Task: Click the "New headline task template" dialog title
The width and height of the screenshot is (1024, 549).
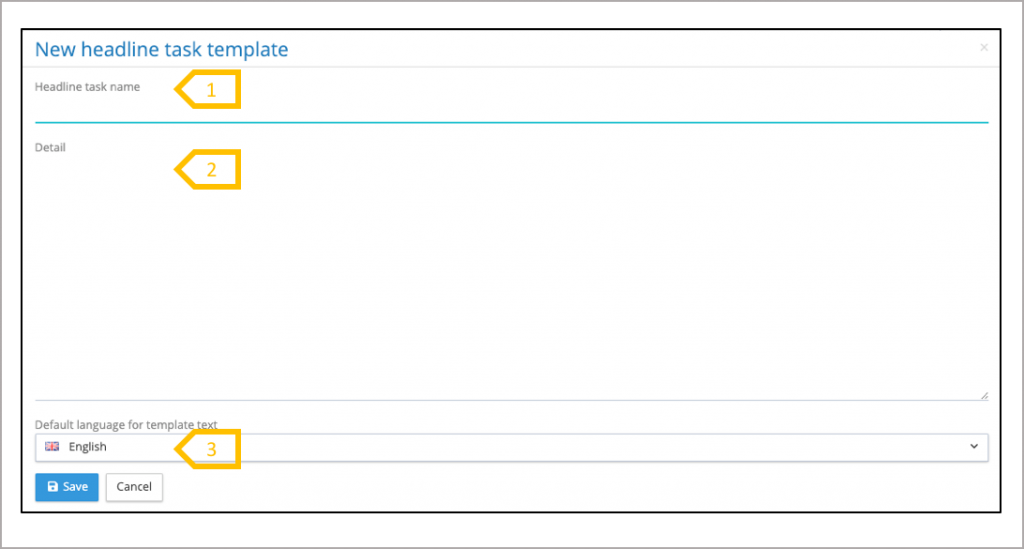Action: 162,48
